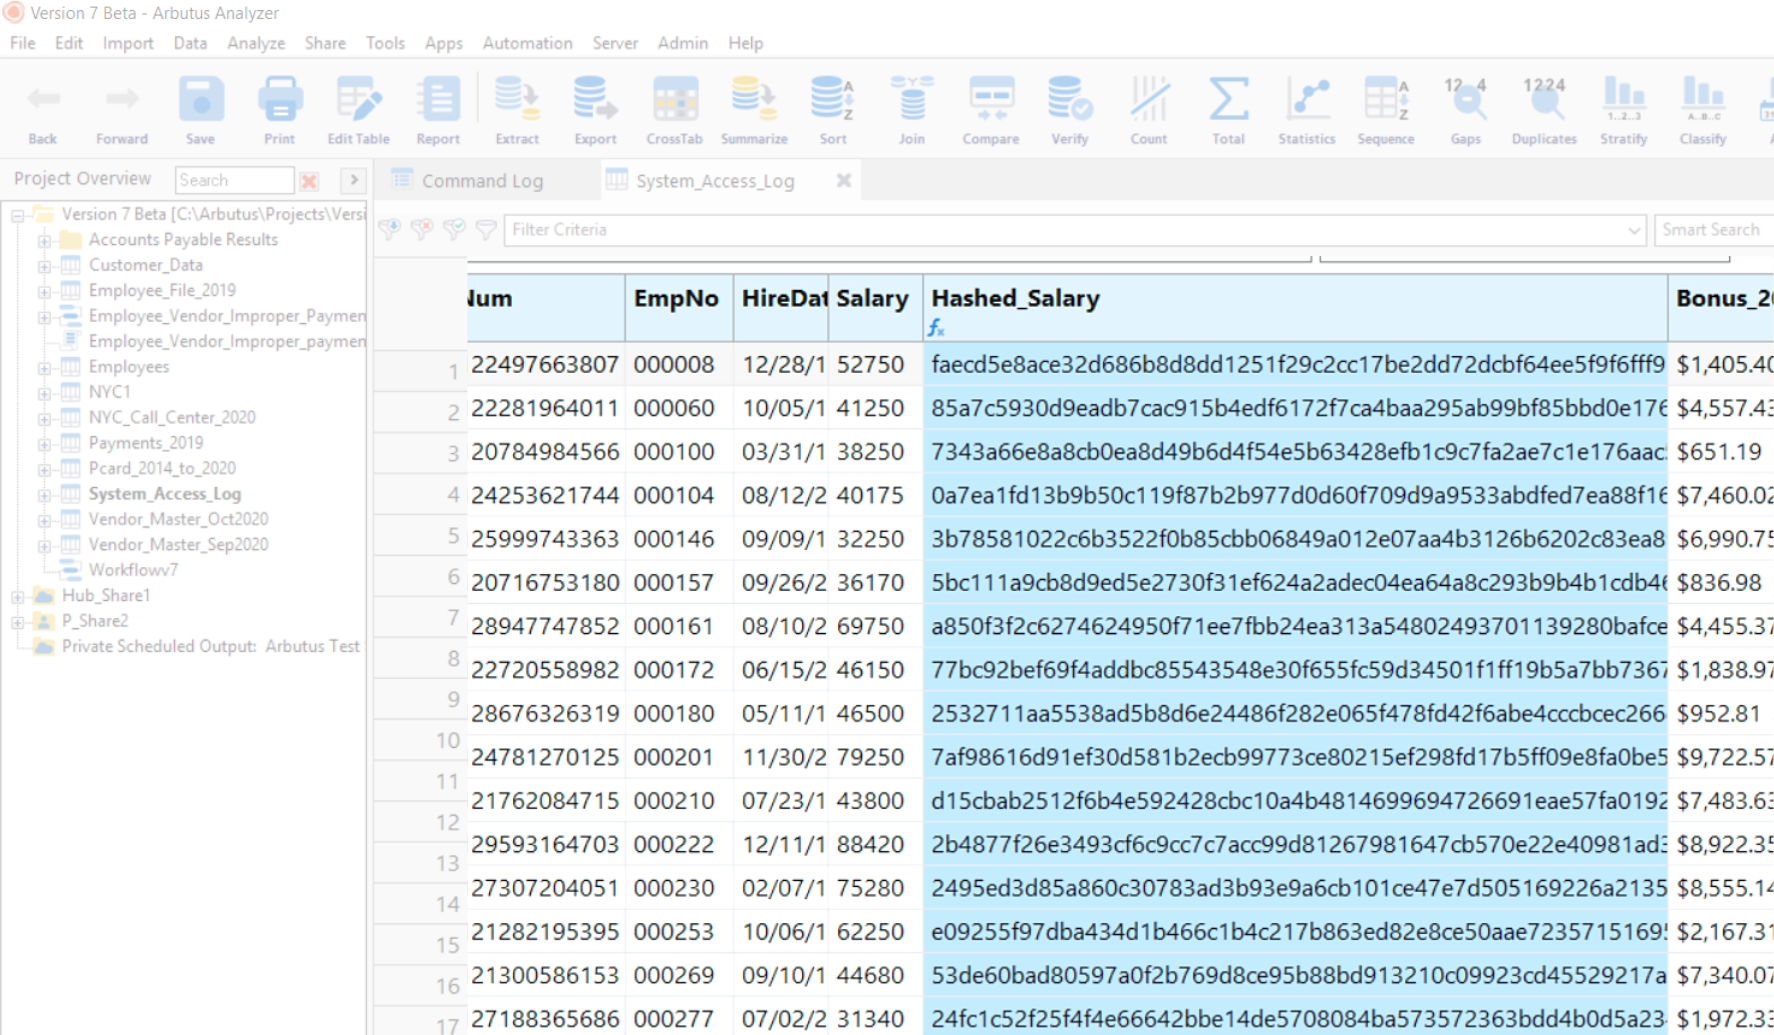Run the Statistics command
Viewport: 1774px width, 1035px height.
(x=1306, y=108)
